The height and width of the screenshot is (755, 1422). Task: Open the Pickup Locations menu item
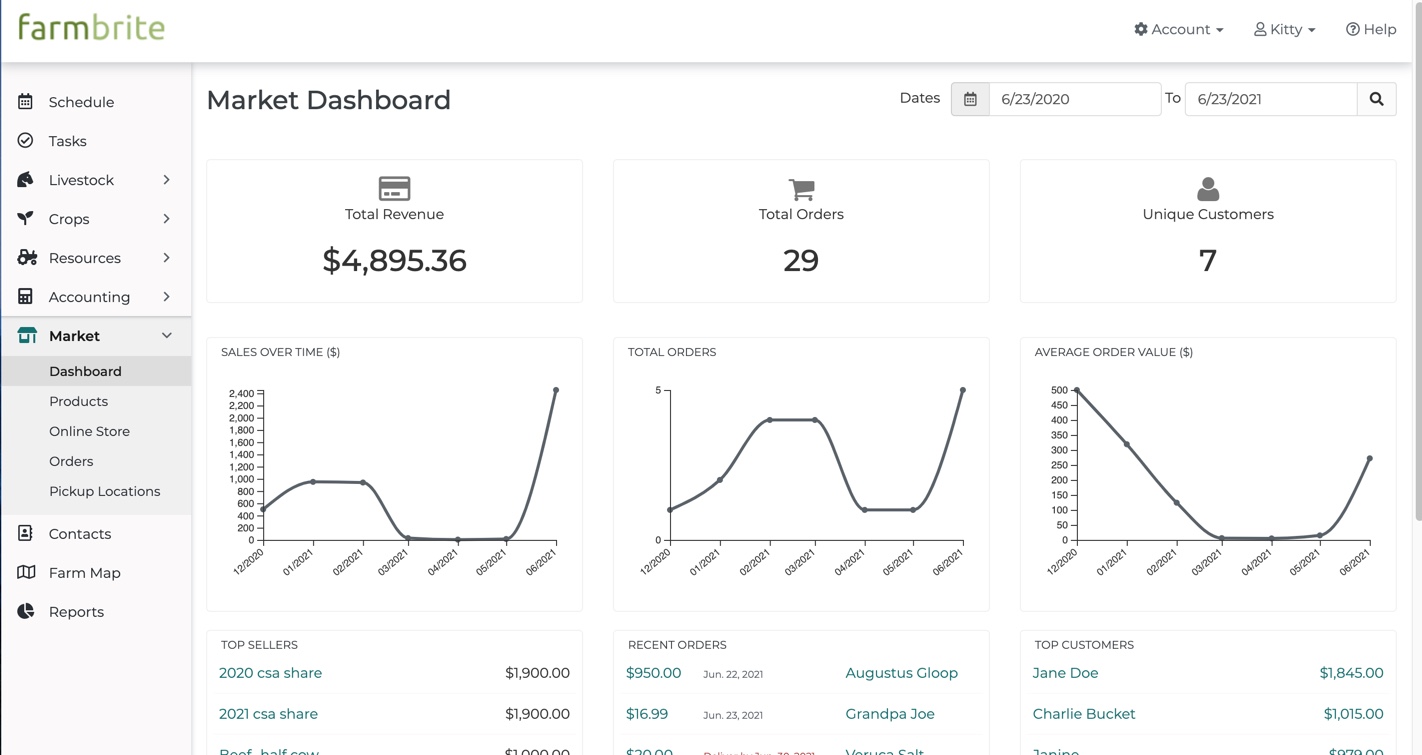[104, 491]
